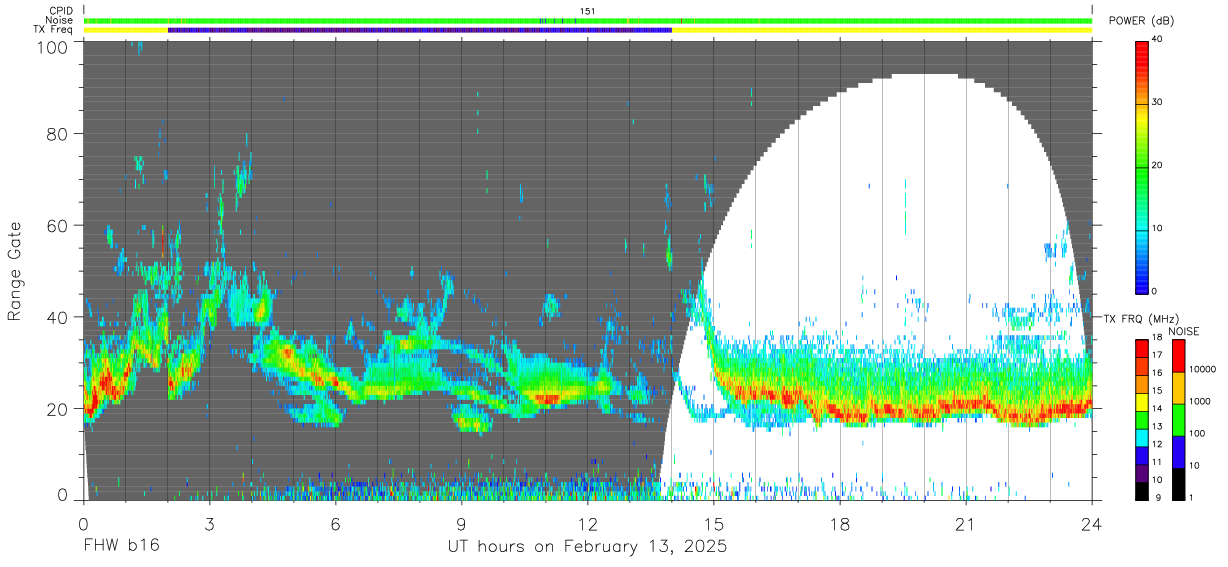Click the 'NOISE' heading

1182,331
